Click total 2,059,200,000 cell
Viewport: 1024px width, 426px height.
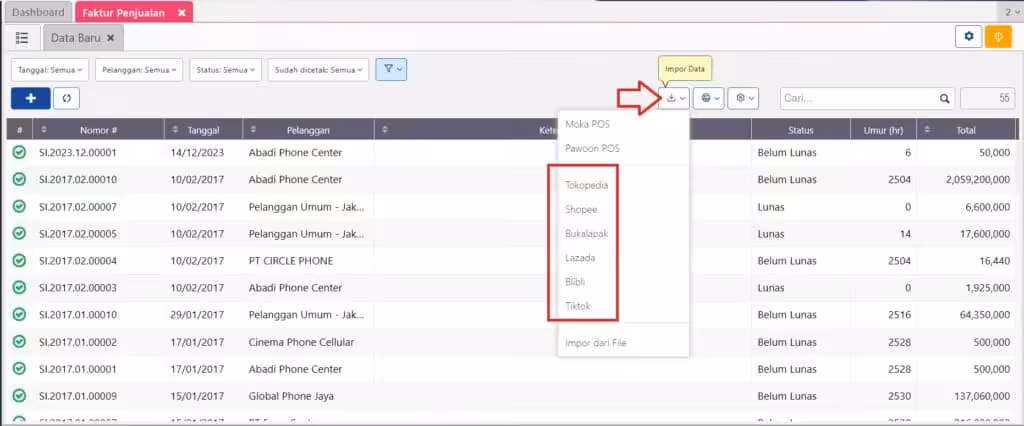pos(978,179)
